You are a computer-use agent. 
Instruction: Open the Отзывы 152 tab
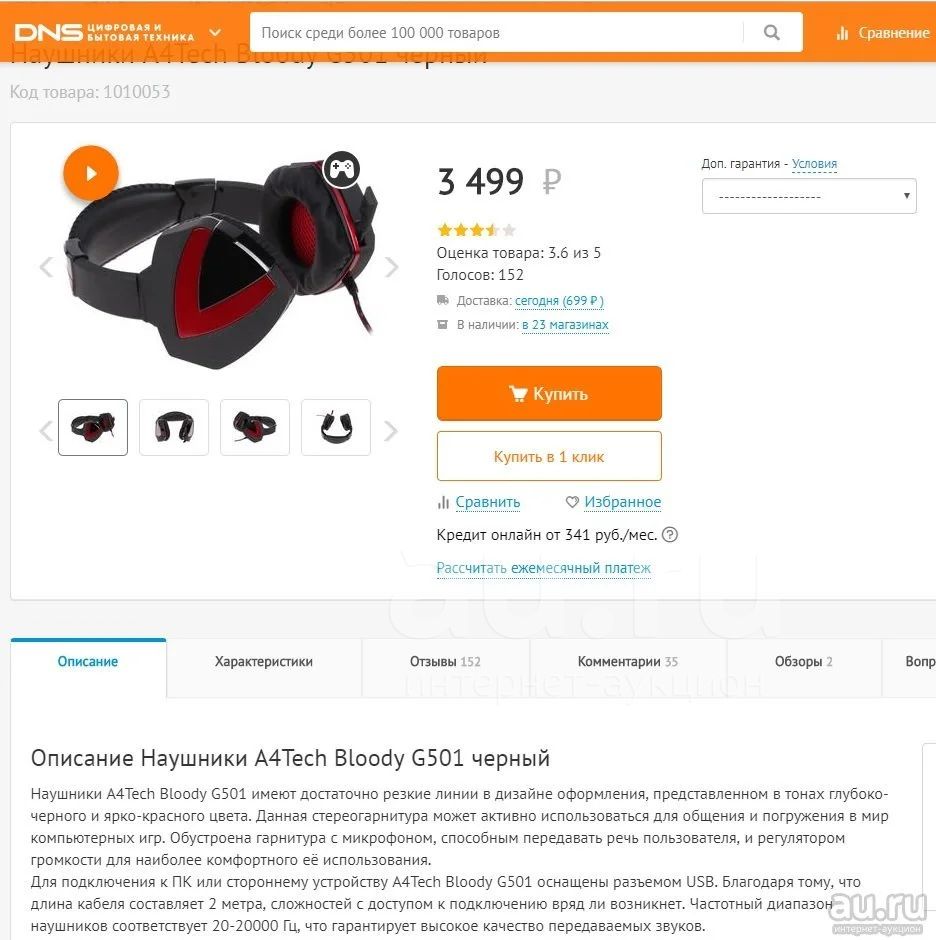(x=445, y=661)
